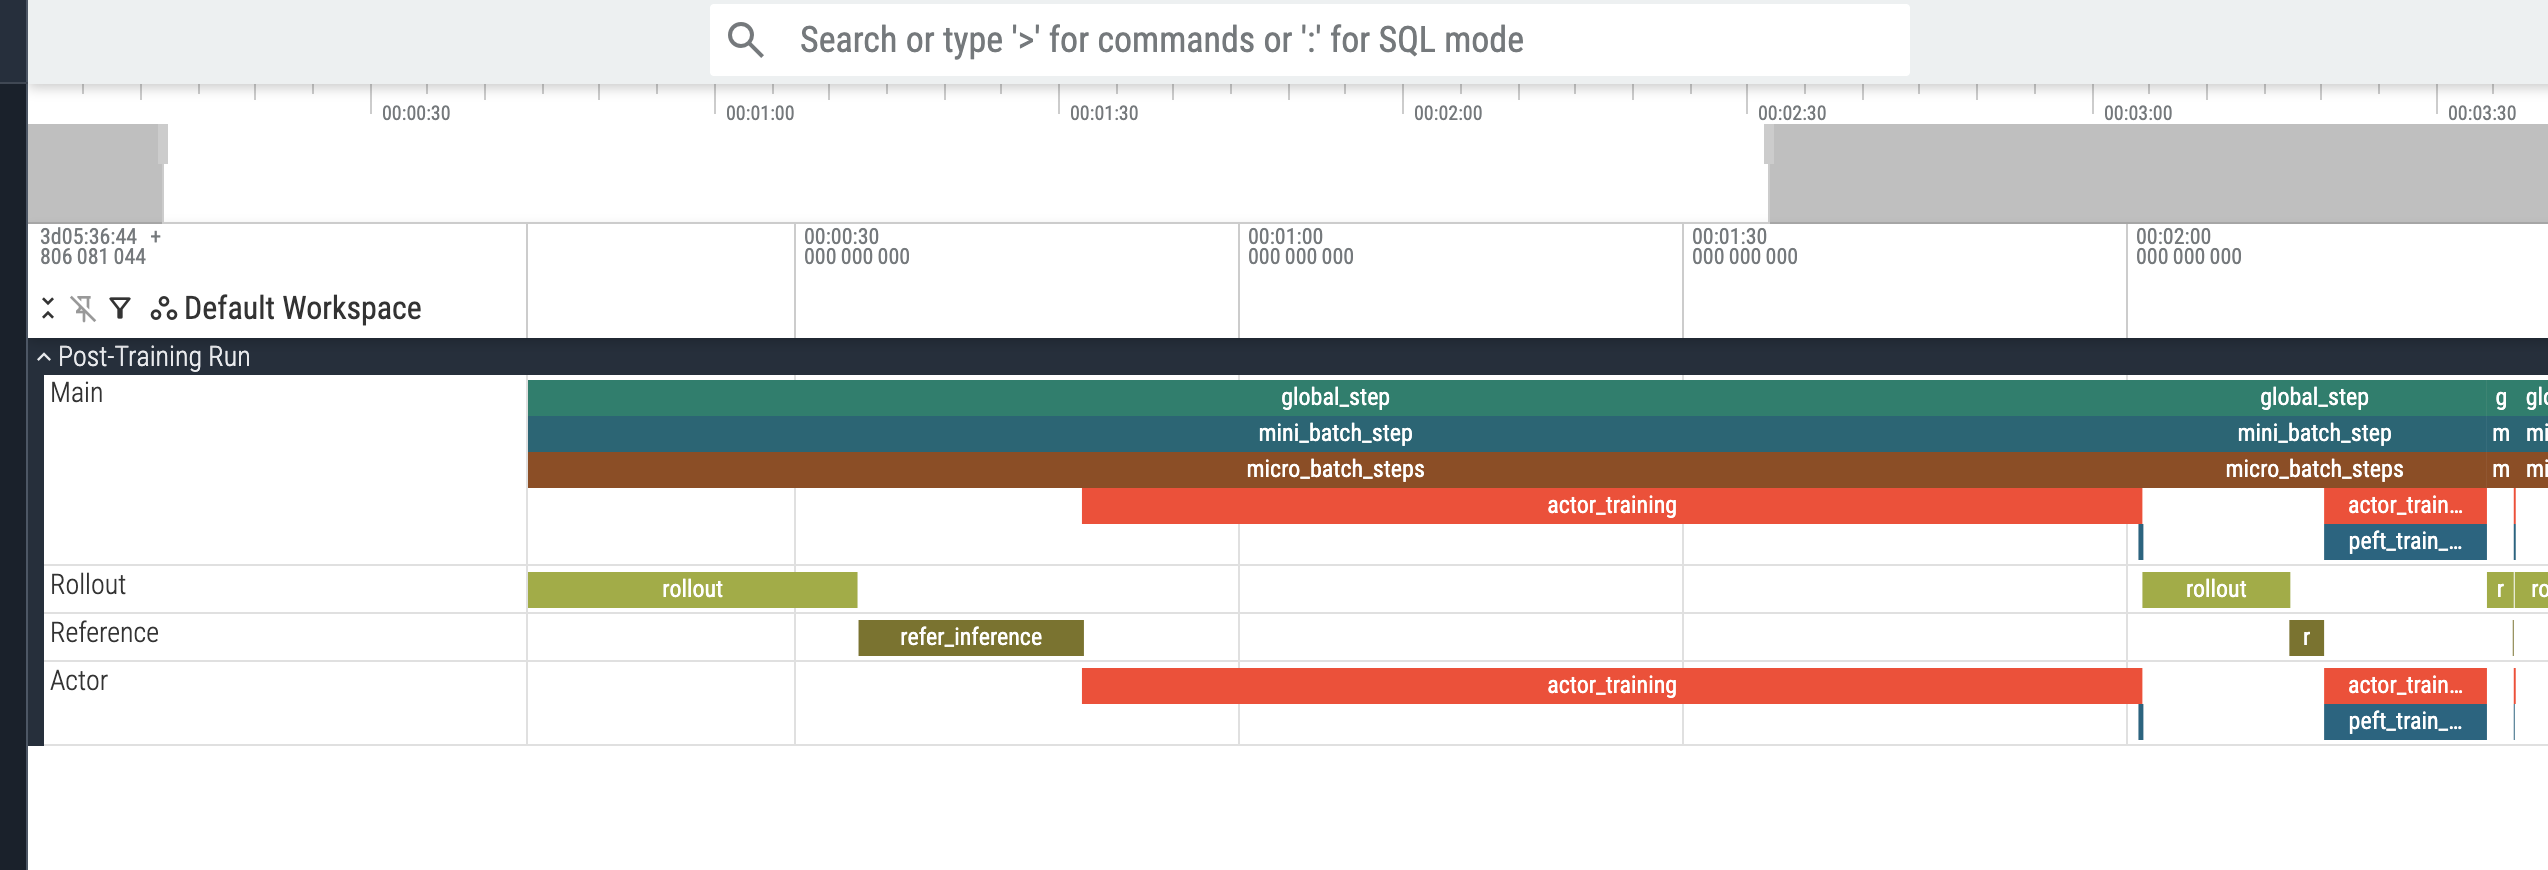Collapse the Post-Training Run group
Screen dimensions: 2548x870
click(44, 357)
